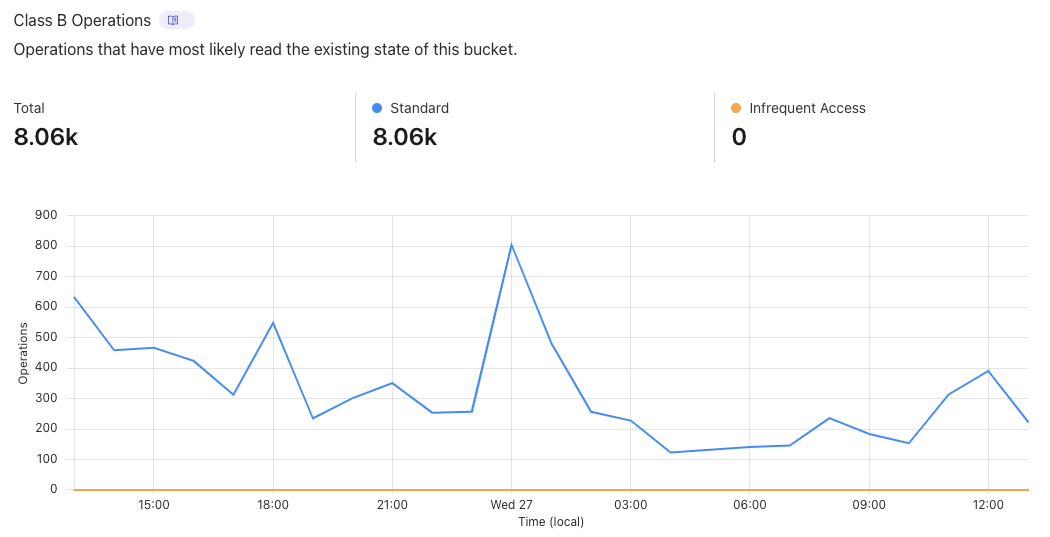The width and height of the screenshot is (1050, 537).
Task: Click the blue Standard legend dot
Action: click(377, 108)
